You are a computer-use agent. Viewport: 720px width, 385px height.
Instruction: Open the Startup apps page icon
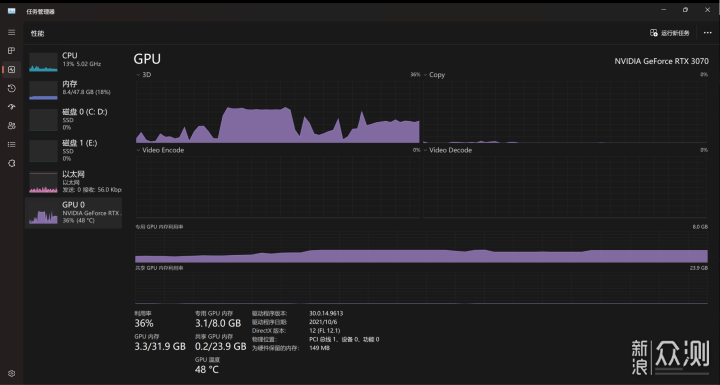(11, 107)
